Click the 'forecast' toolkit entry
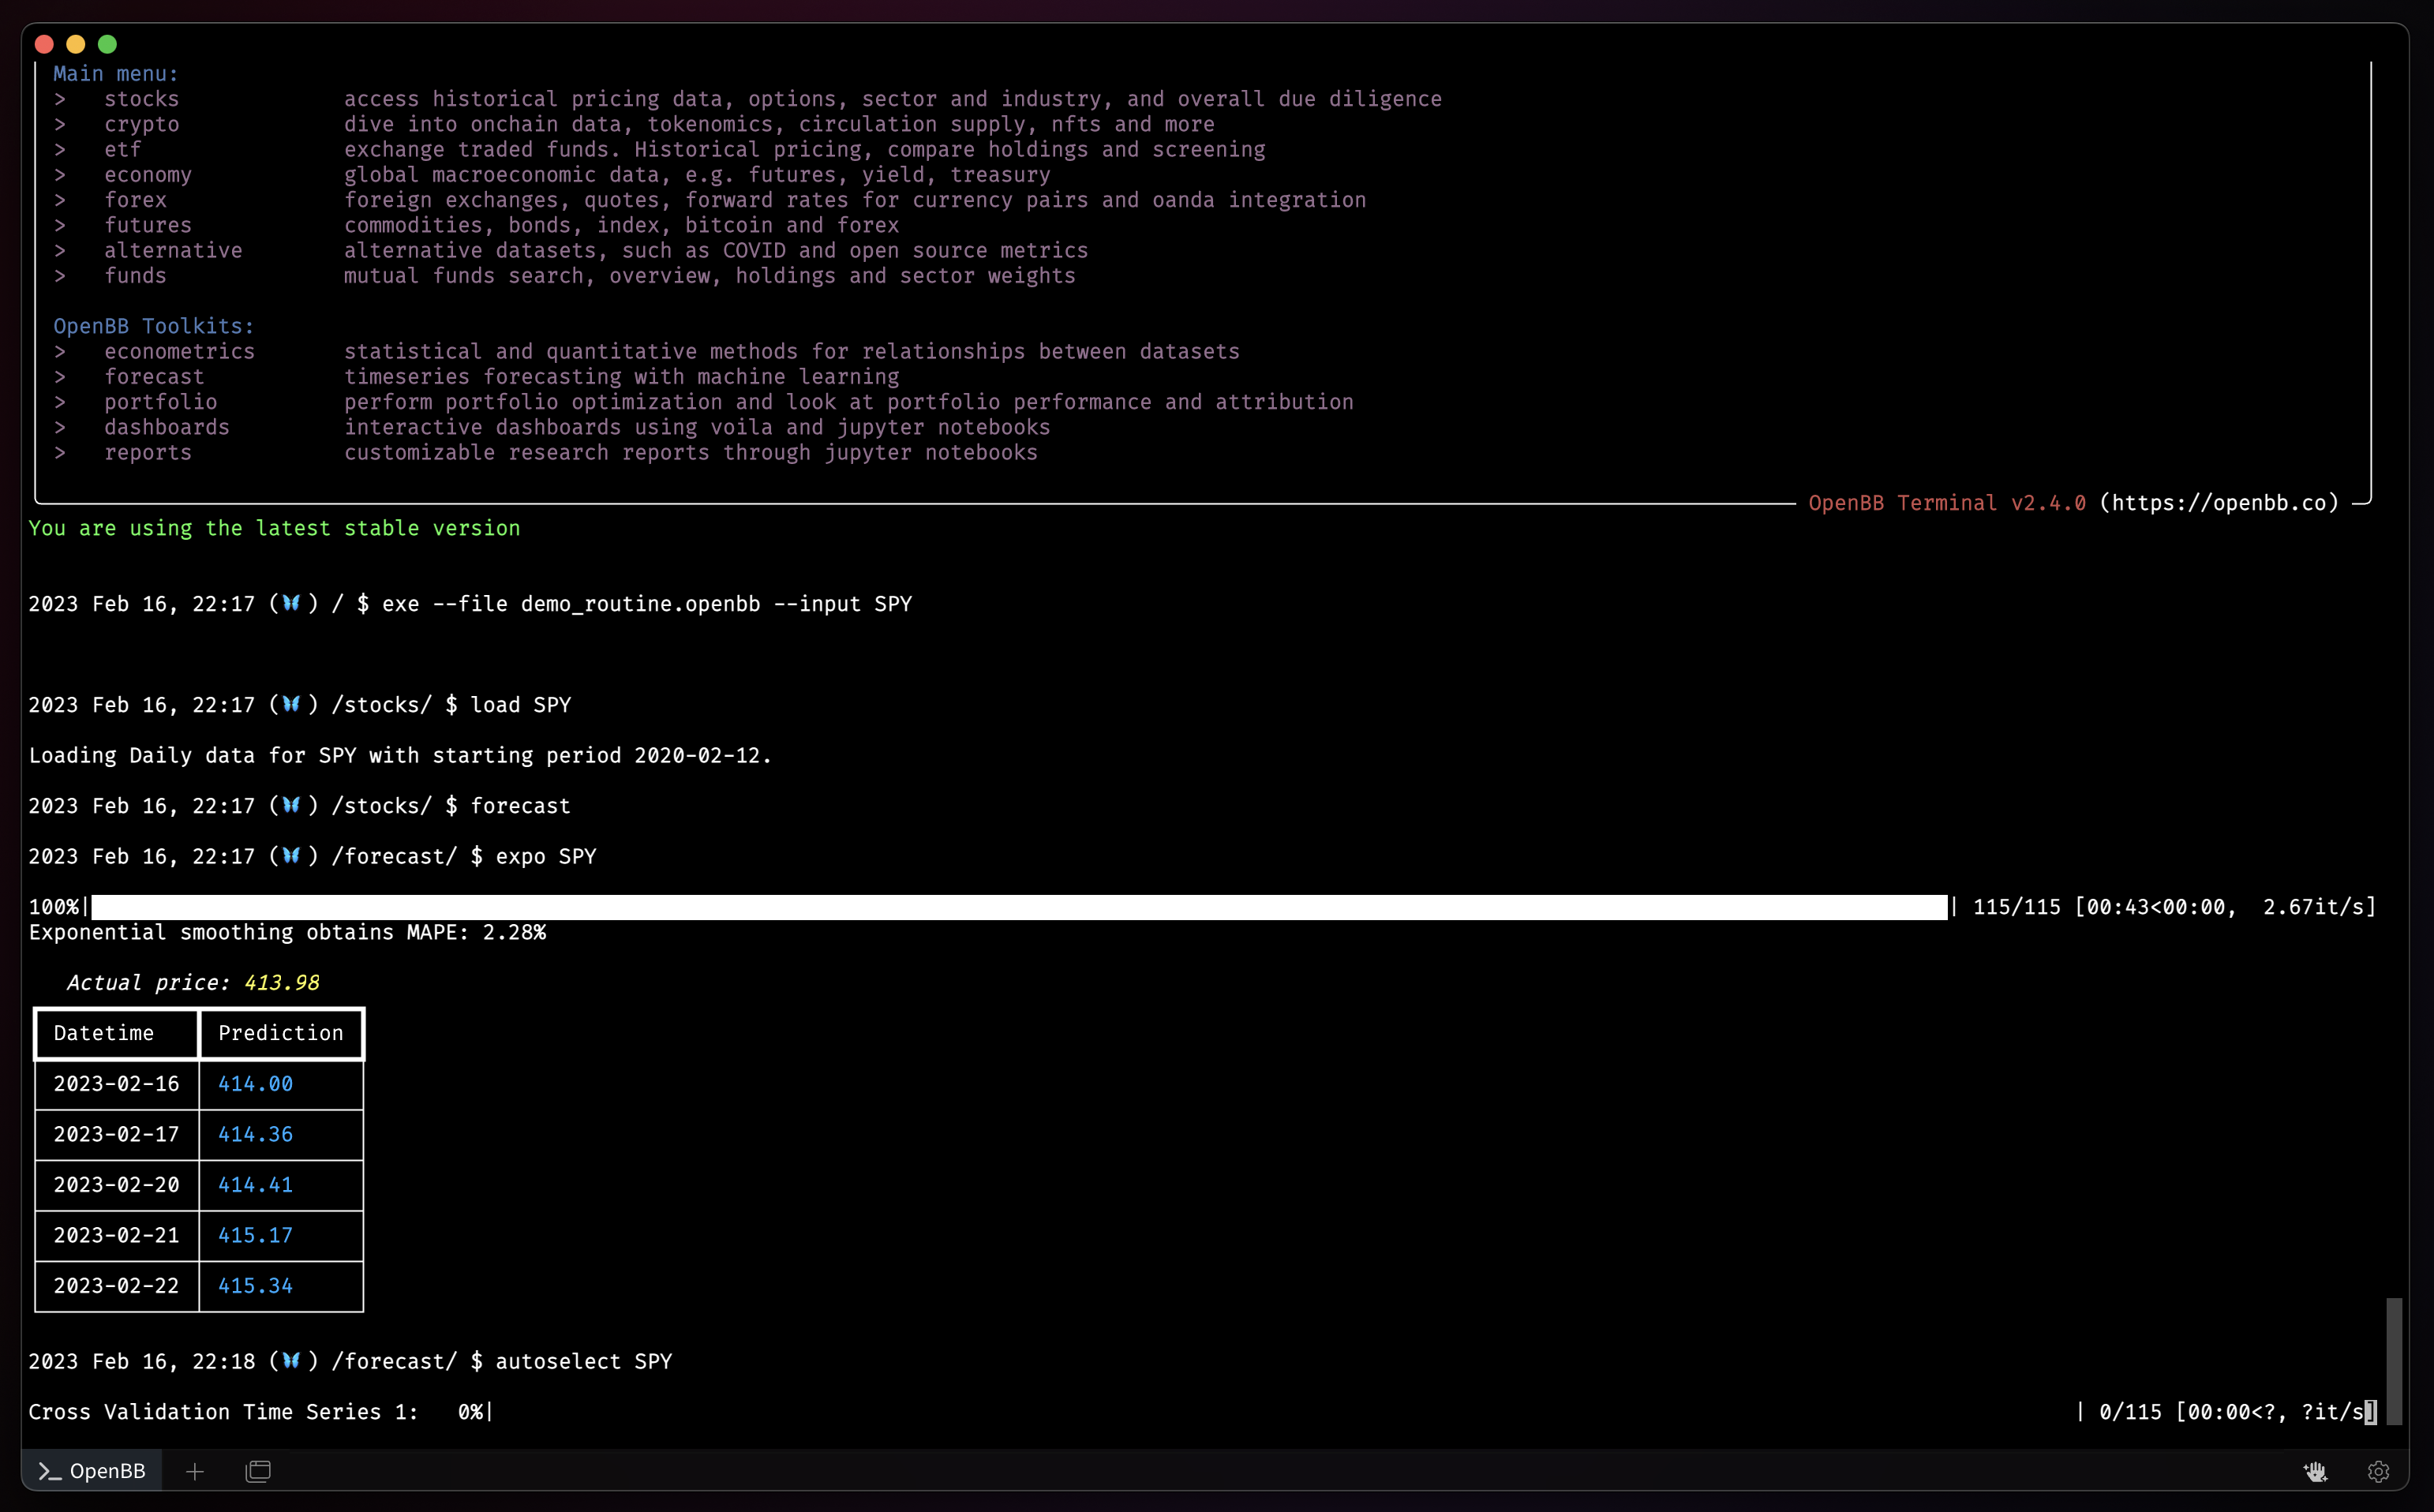 [x=154, y=377]
